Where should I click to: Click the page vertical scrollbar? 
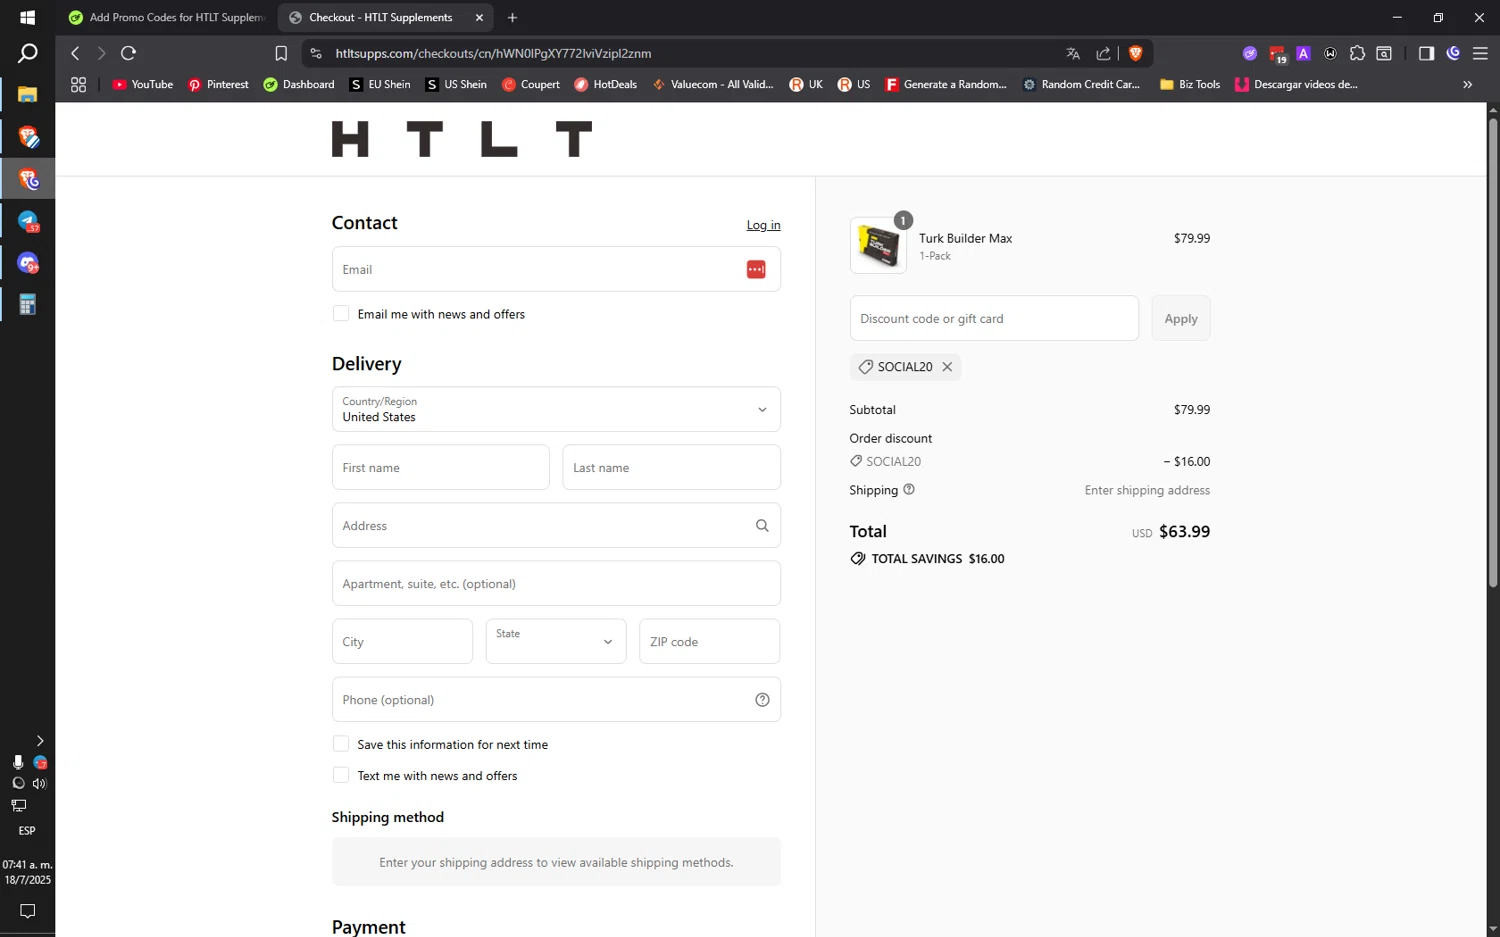tap(1492, 352)
